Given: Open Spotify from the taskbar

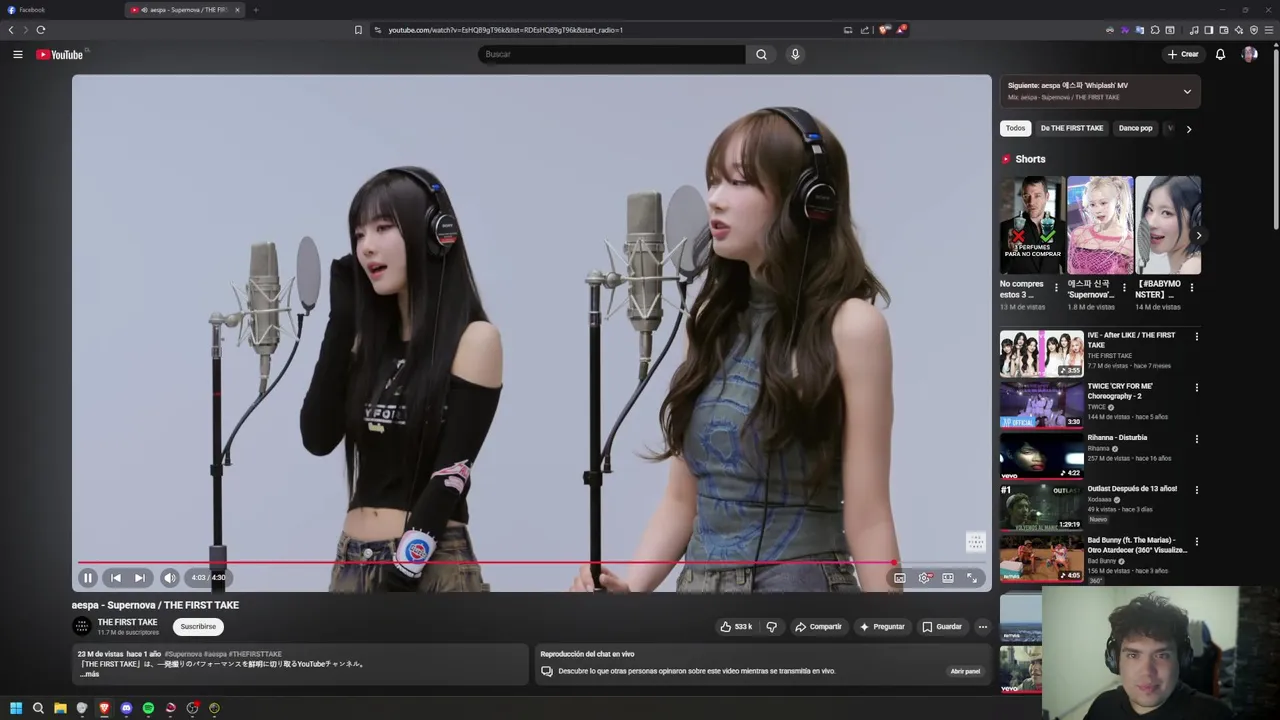Looking at the screenshot, I should coord(148,708).
